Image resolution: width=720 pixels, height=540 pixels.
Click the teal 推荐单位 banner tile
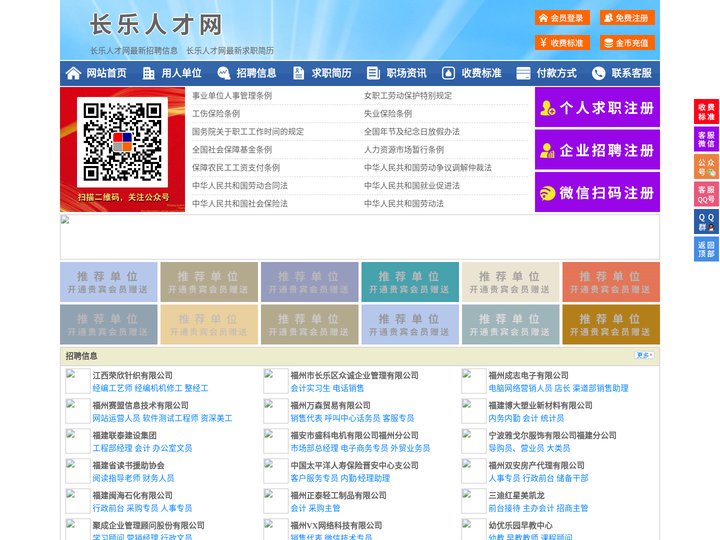pos(410,282)
